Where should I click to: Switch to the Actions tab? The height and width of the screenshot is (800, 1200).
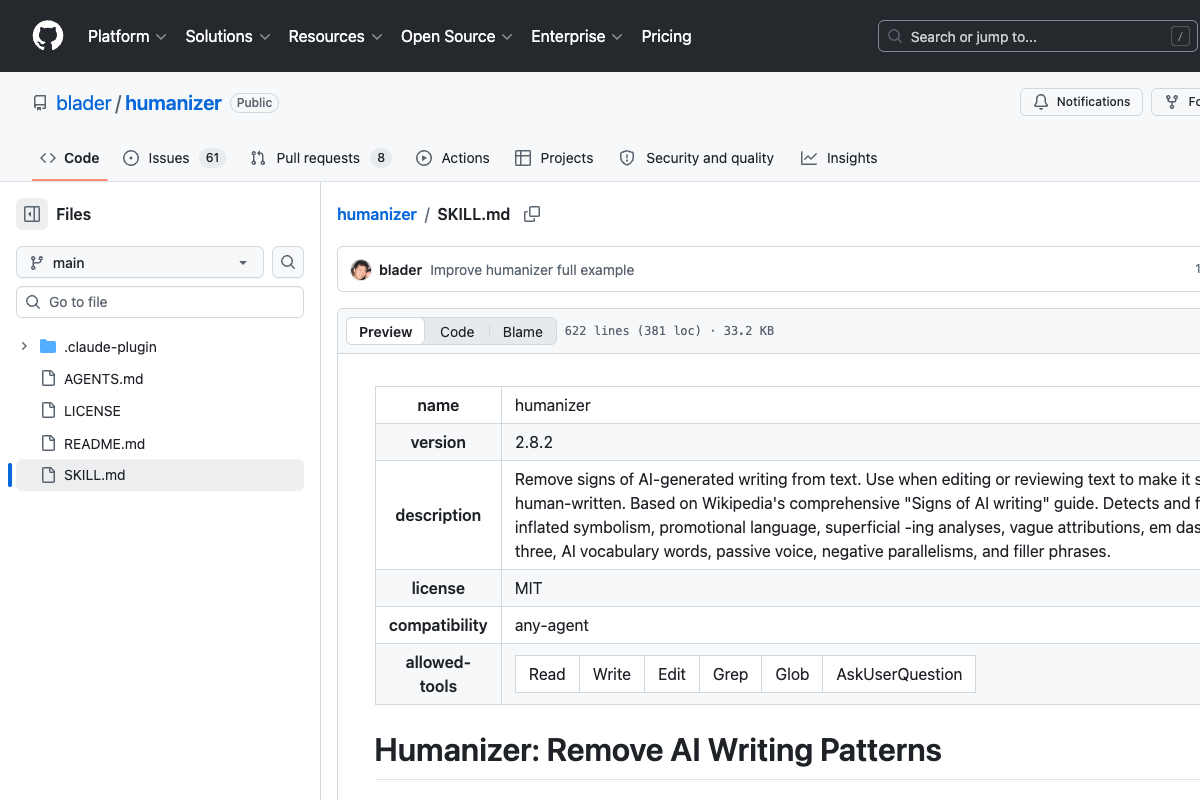pyautogui.click(x=453, y=158)
